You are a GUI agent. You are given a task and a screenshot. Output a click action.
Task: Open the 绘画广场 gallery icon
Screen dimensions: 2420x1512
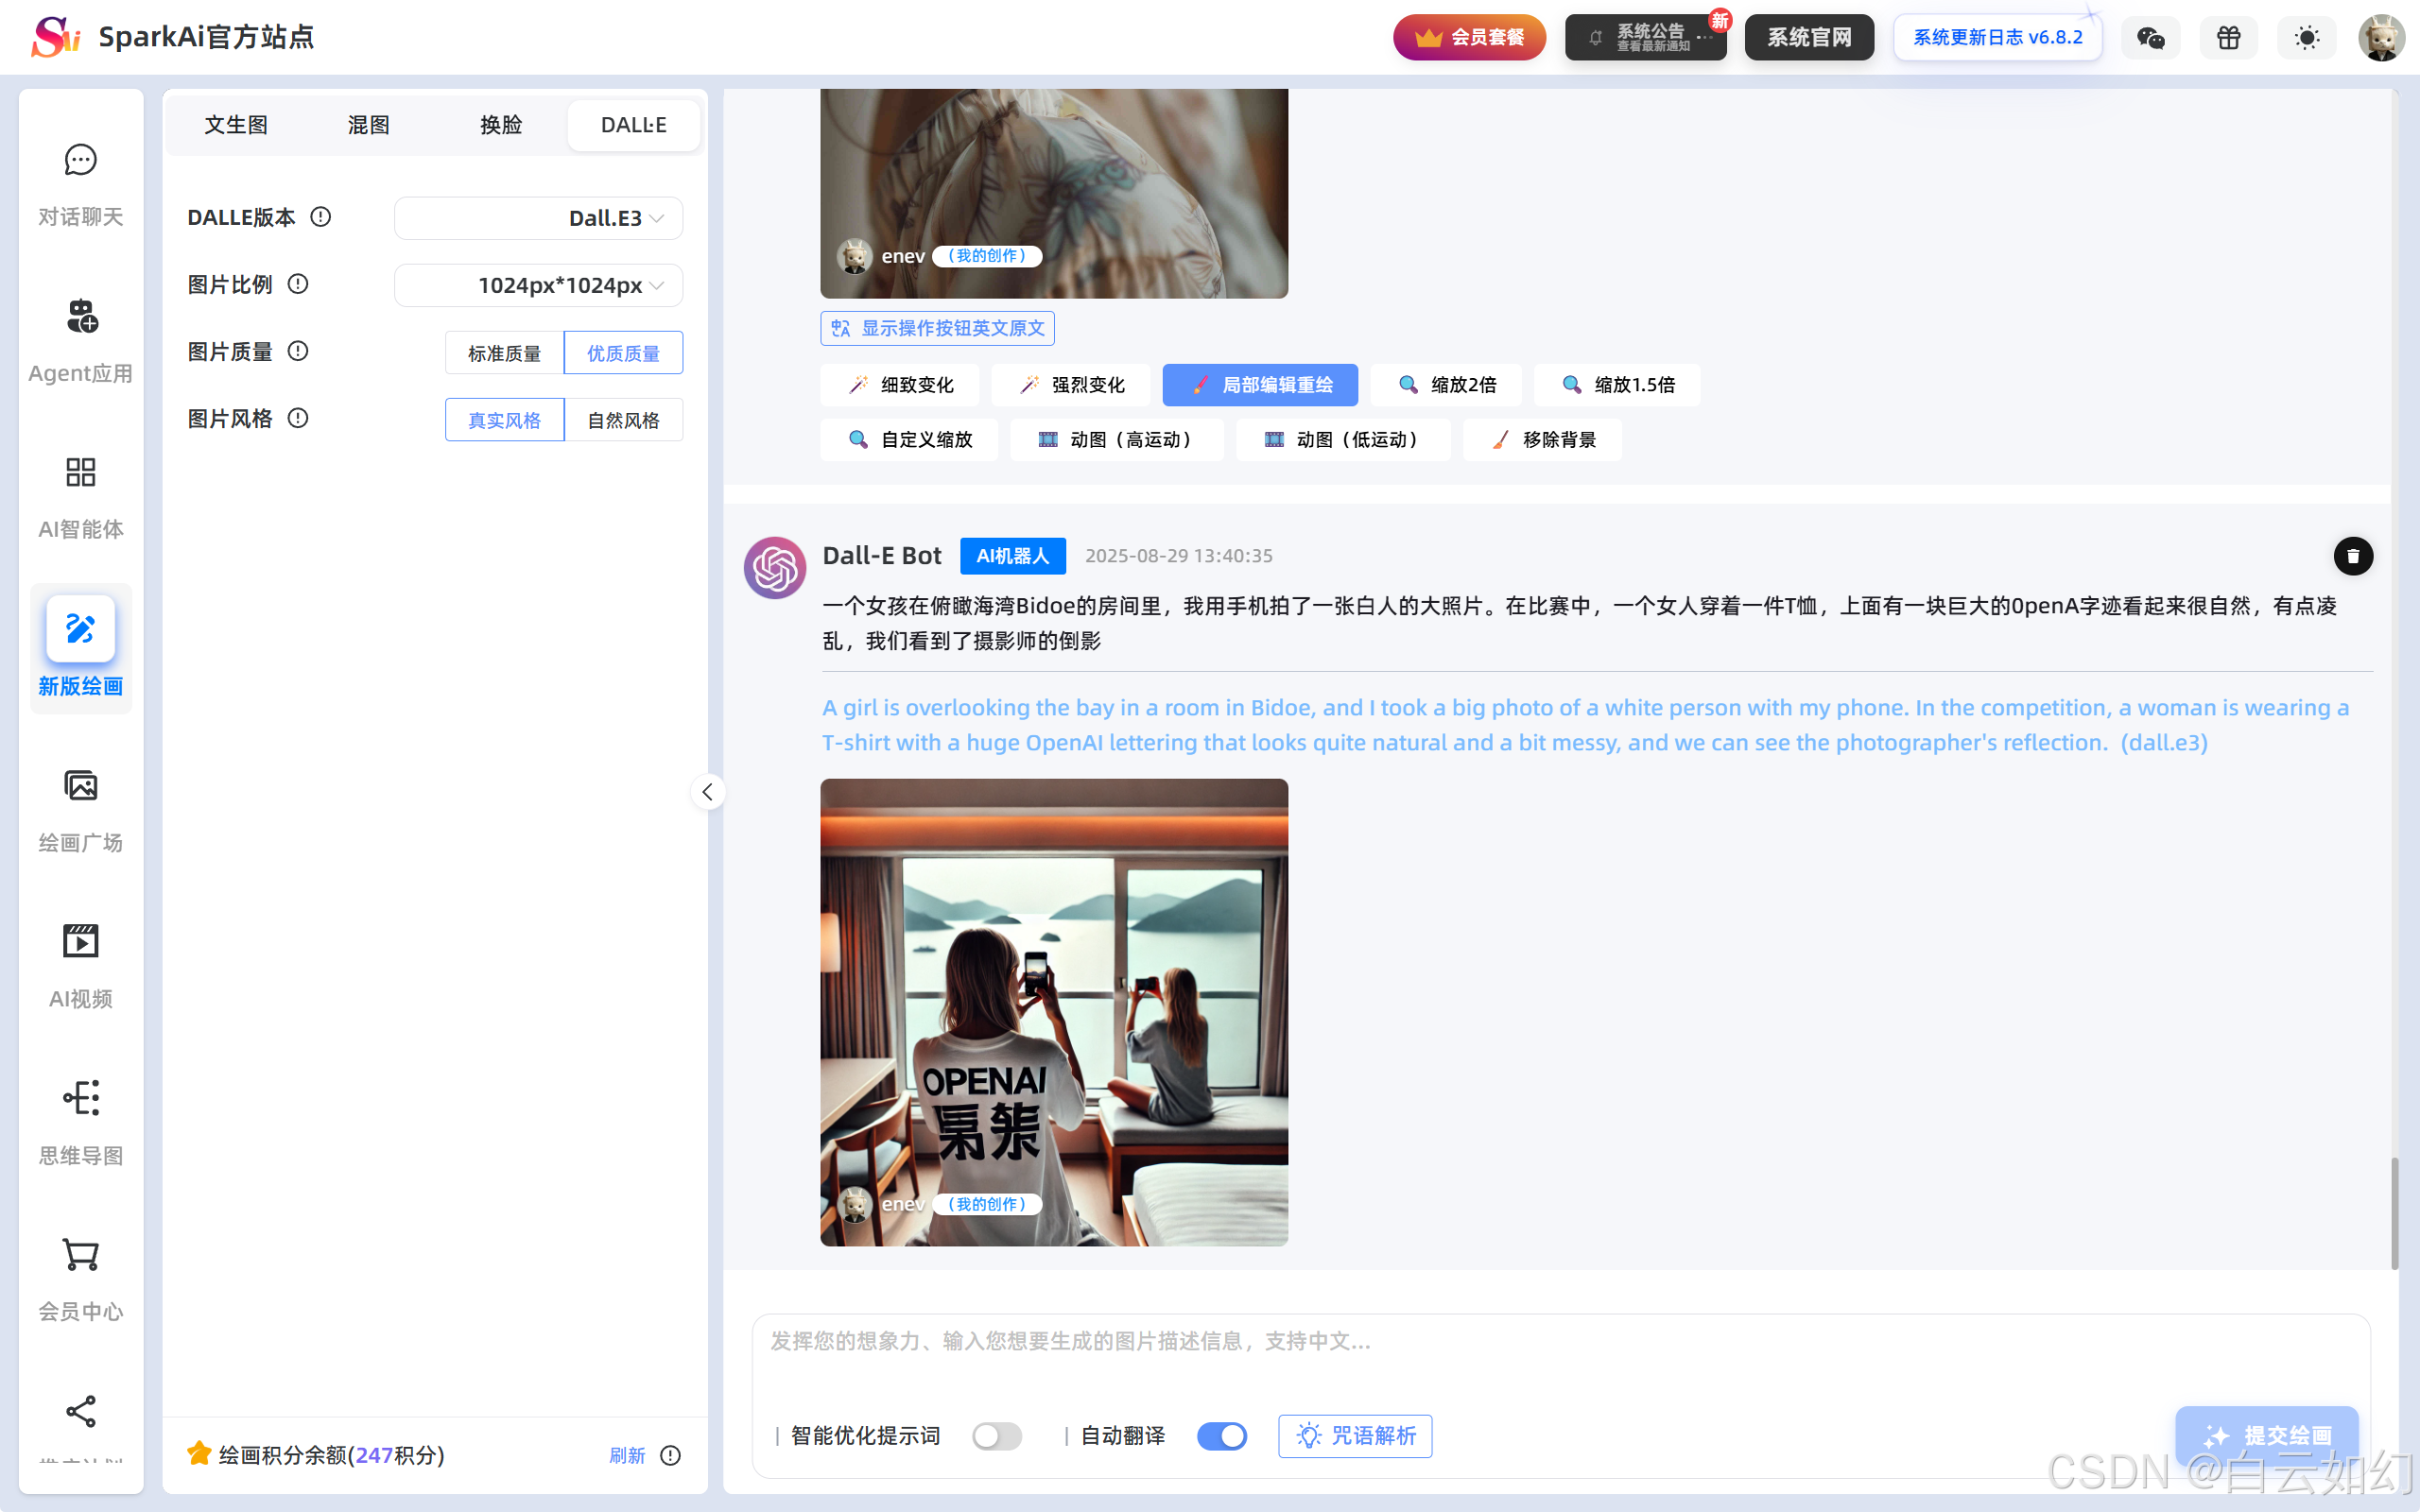80,786
